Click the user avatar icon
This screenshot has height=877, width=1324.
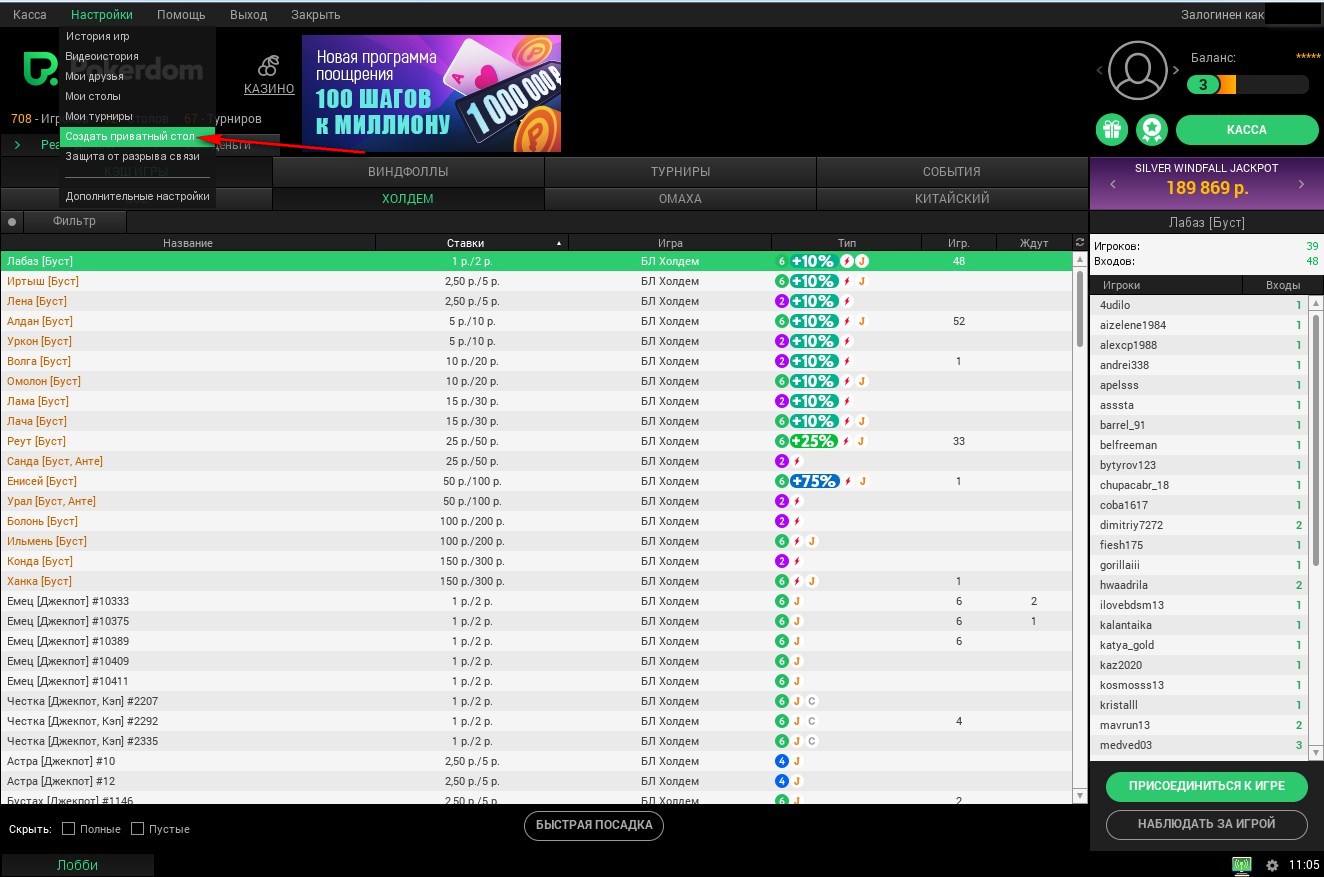pyautogui.click(x=1138, y=70)
